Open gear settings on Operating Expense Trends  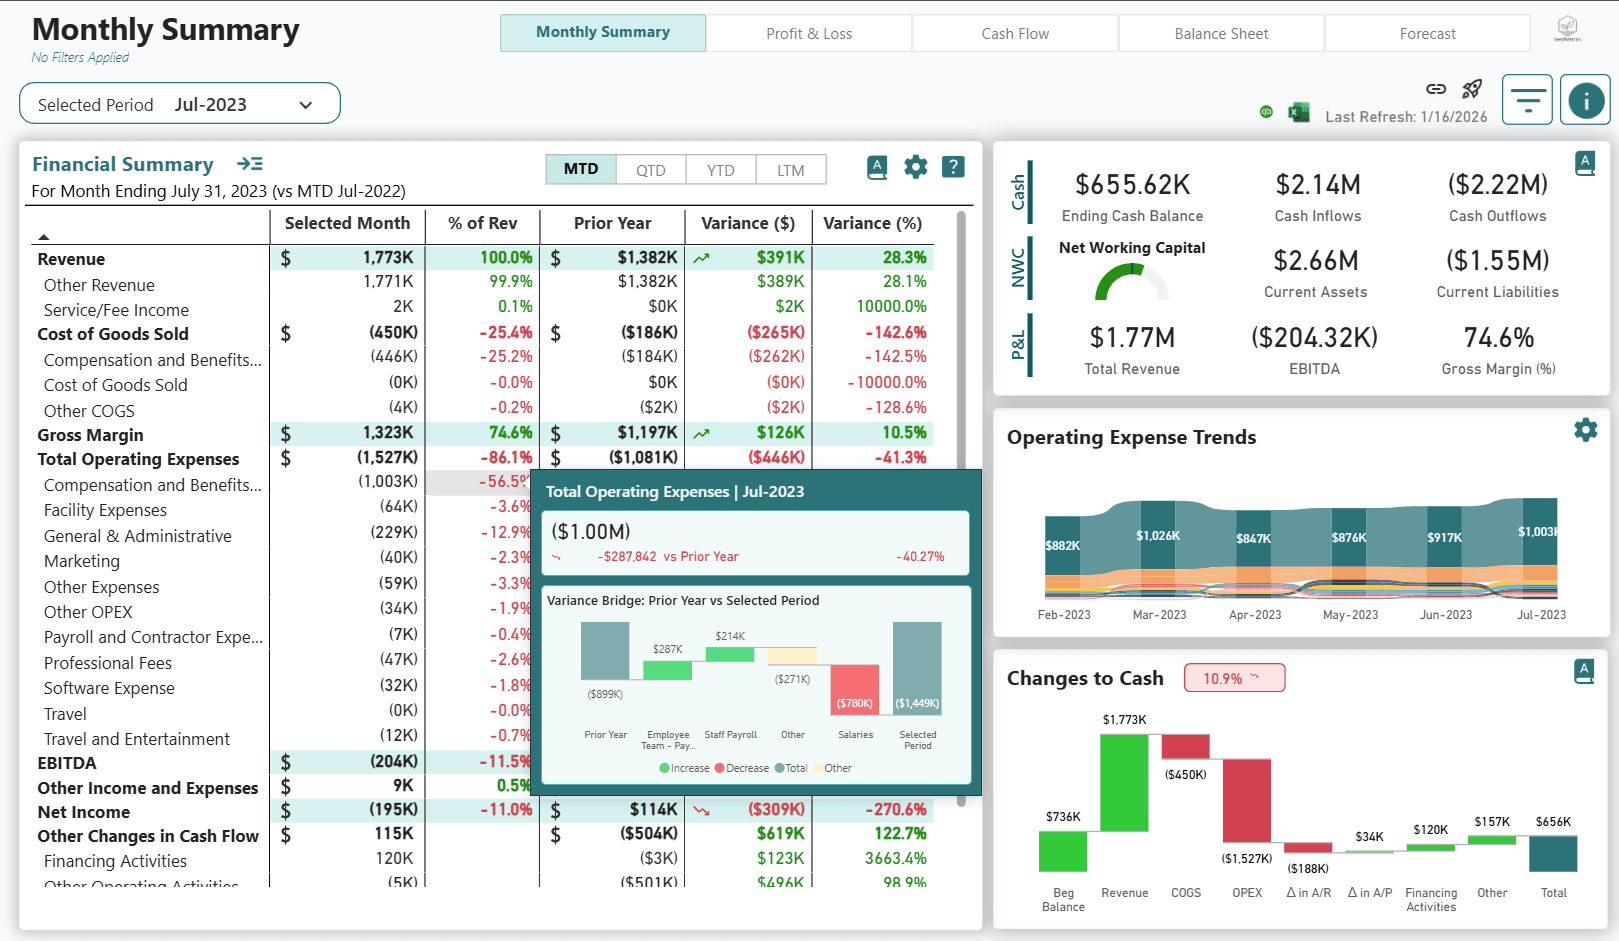(1585, 429)
